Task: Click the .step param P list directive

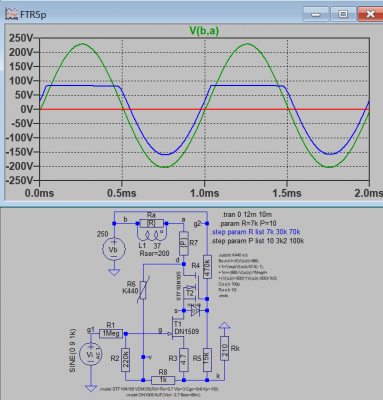Action: pos(258,241)
